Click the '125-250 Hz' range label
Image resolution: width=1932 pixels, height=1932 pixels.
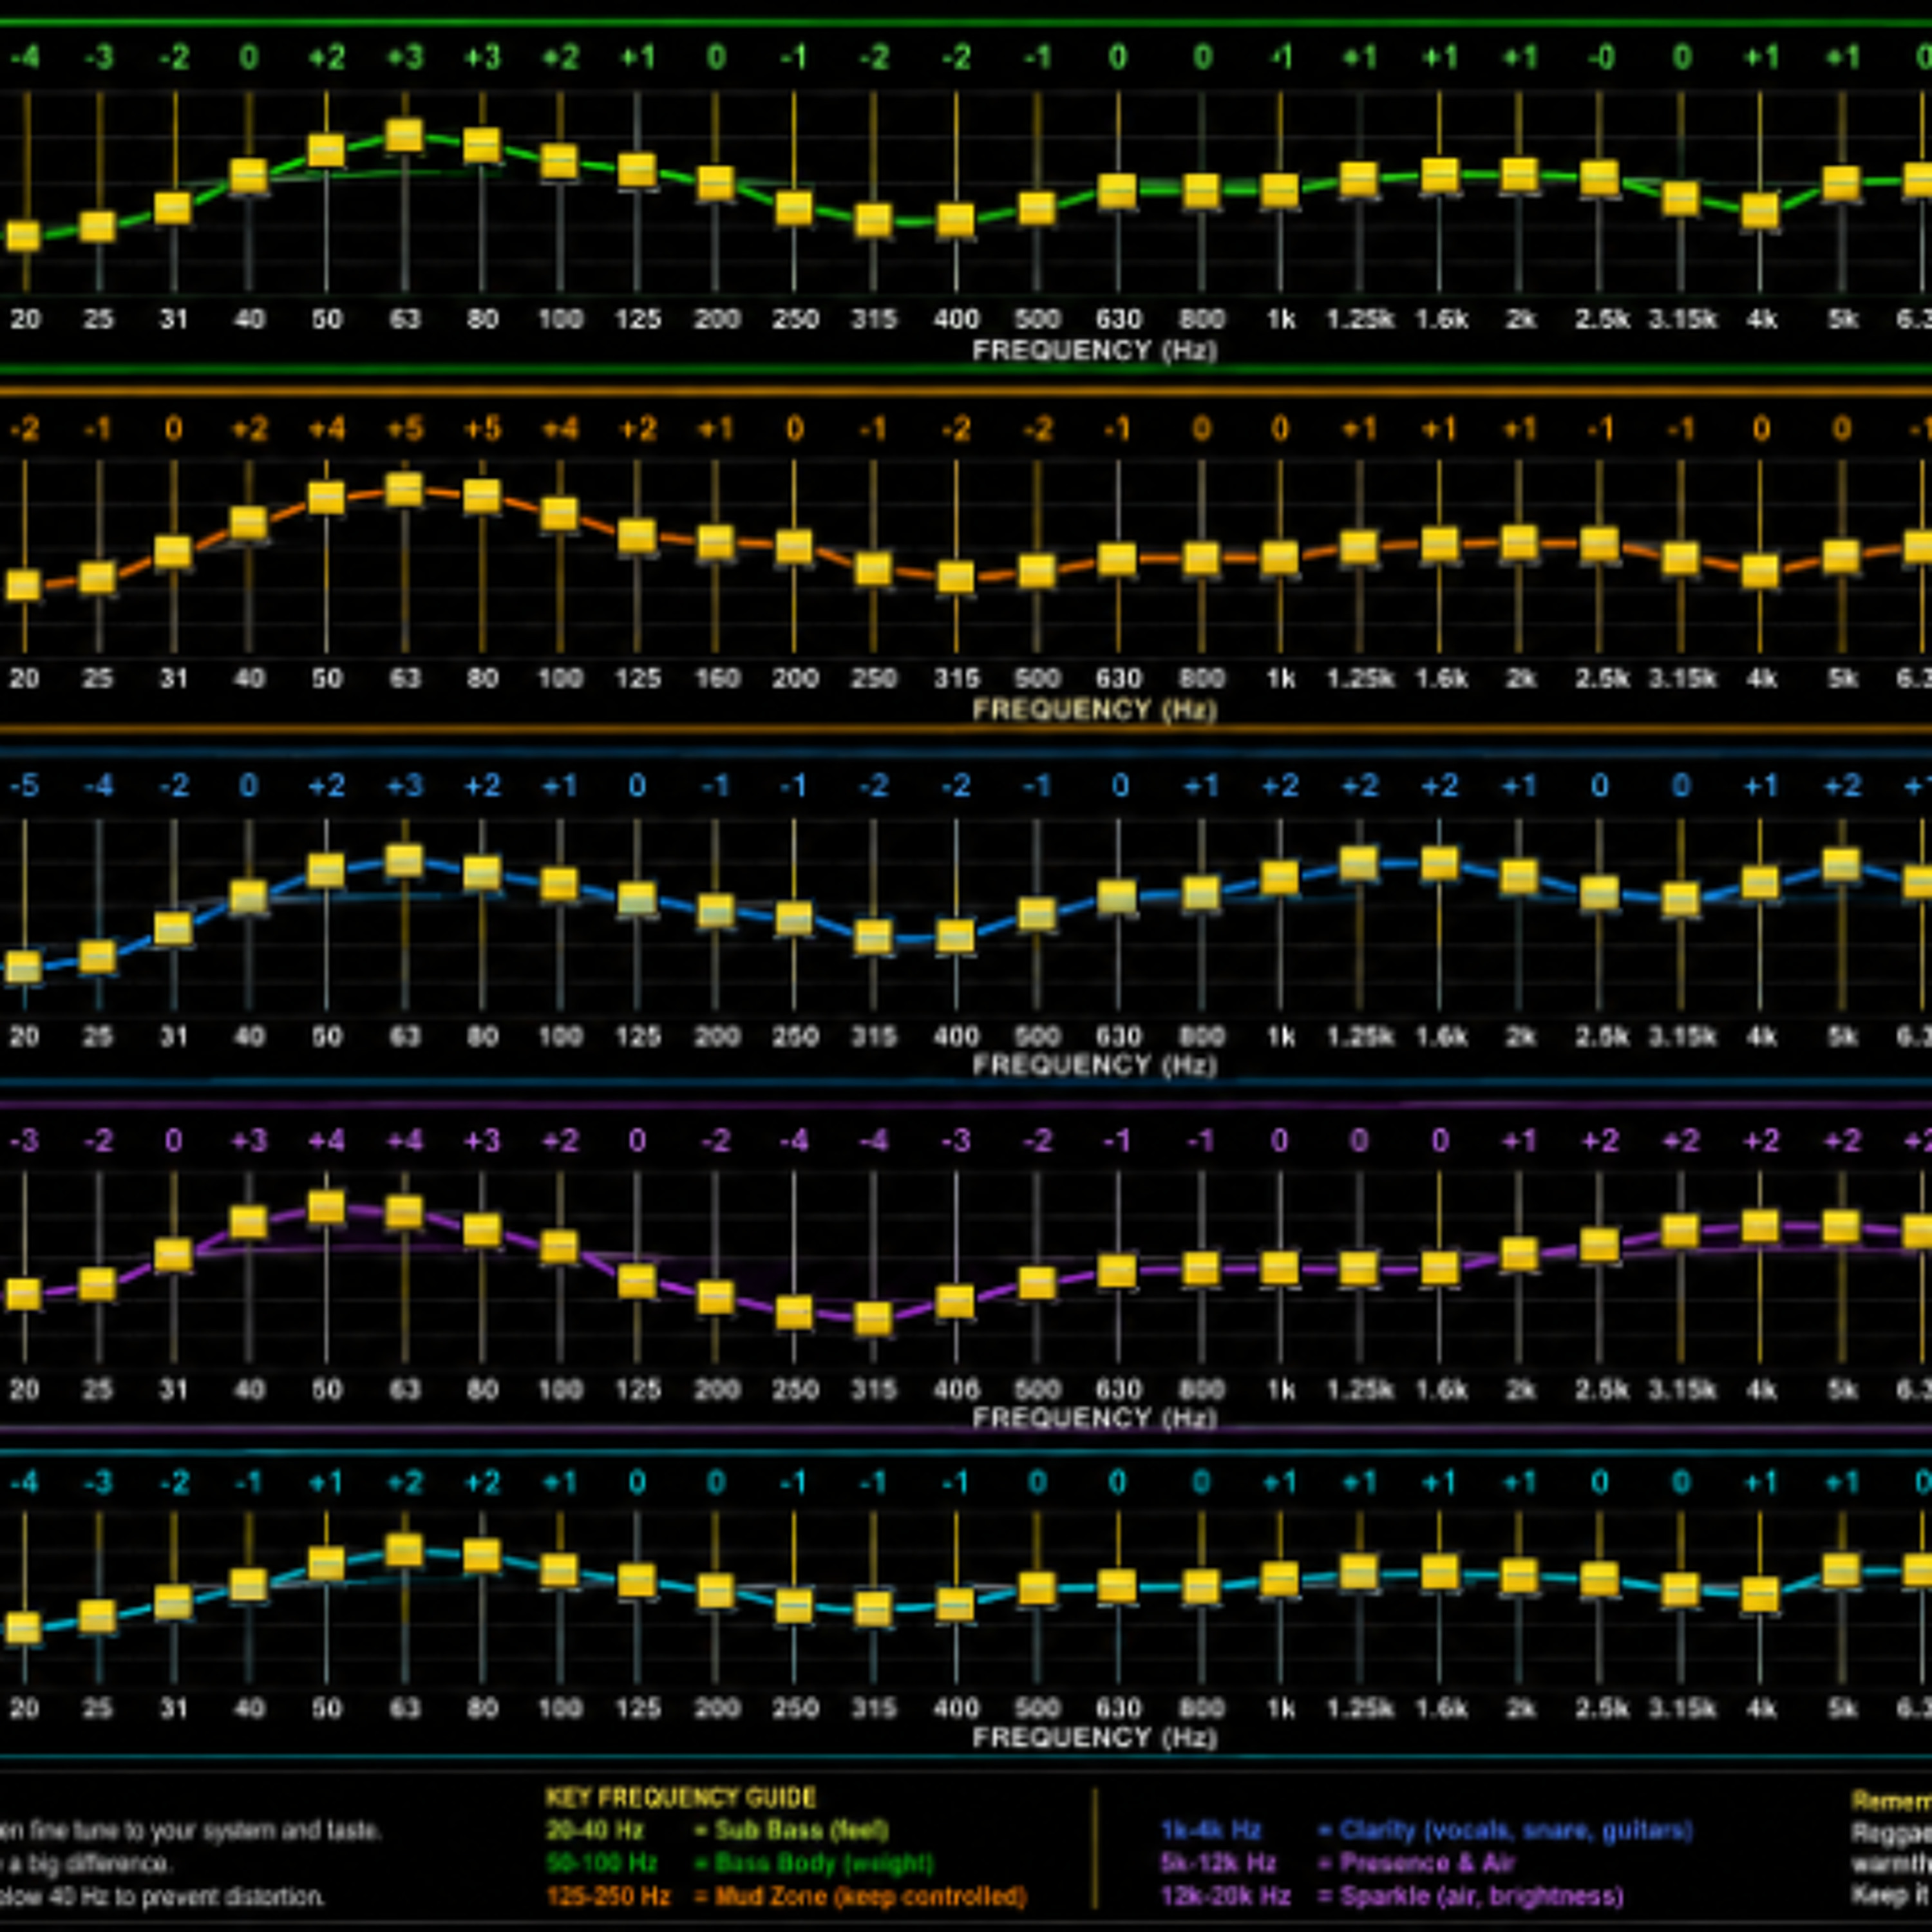pos(608,1896)
